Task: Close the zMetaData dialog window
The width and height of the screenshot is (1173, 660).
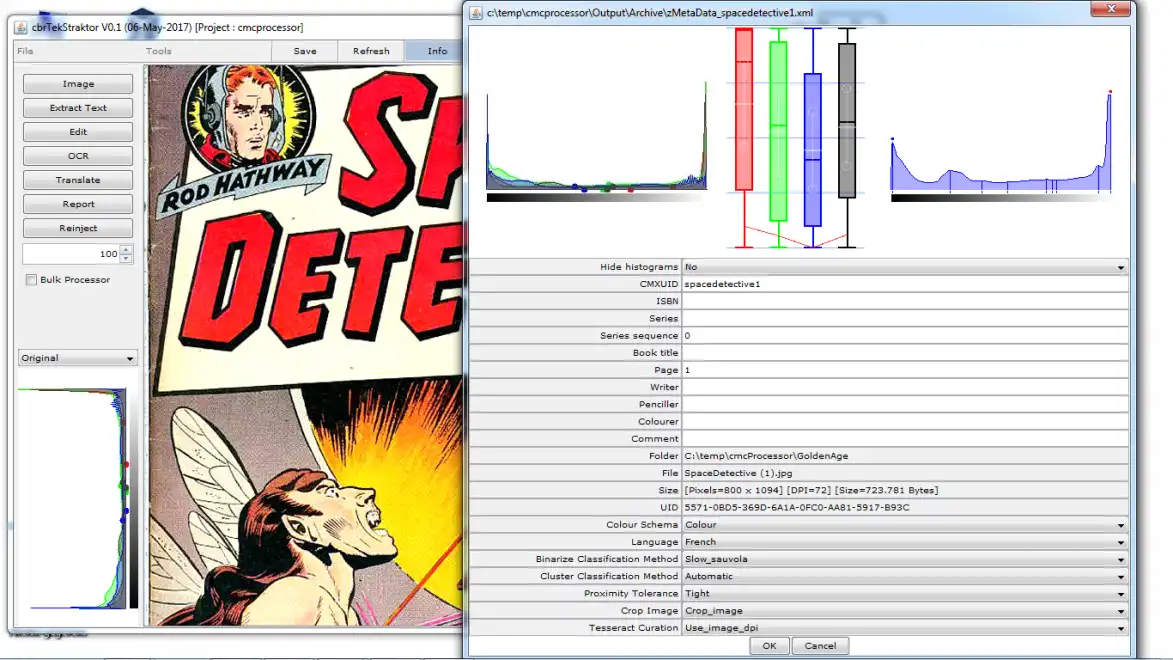Action: point(1111,9)
